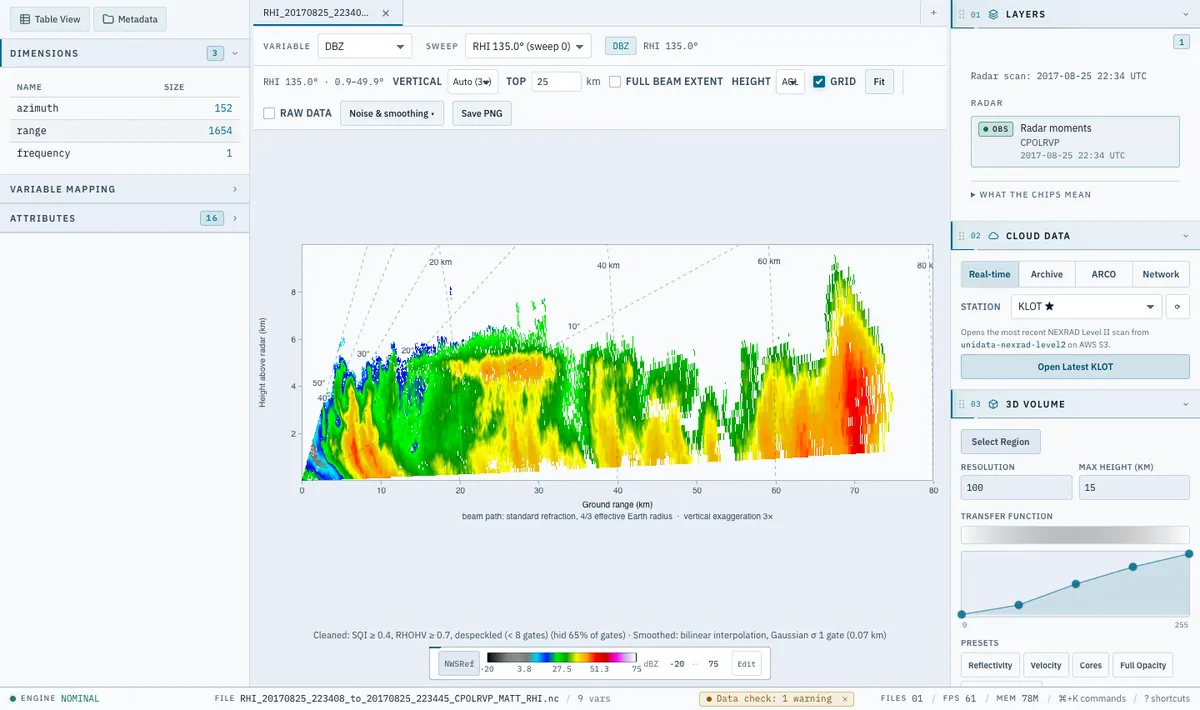1200x710 pixels.
Task: Click the transfer function gradient bar
Action: [1075, 535]
